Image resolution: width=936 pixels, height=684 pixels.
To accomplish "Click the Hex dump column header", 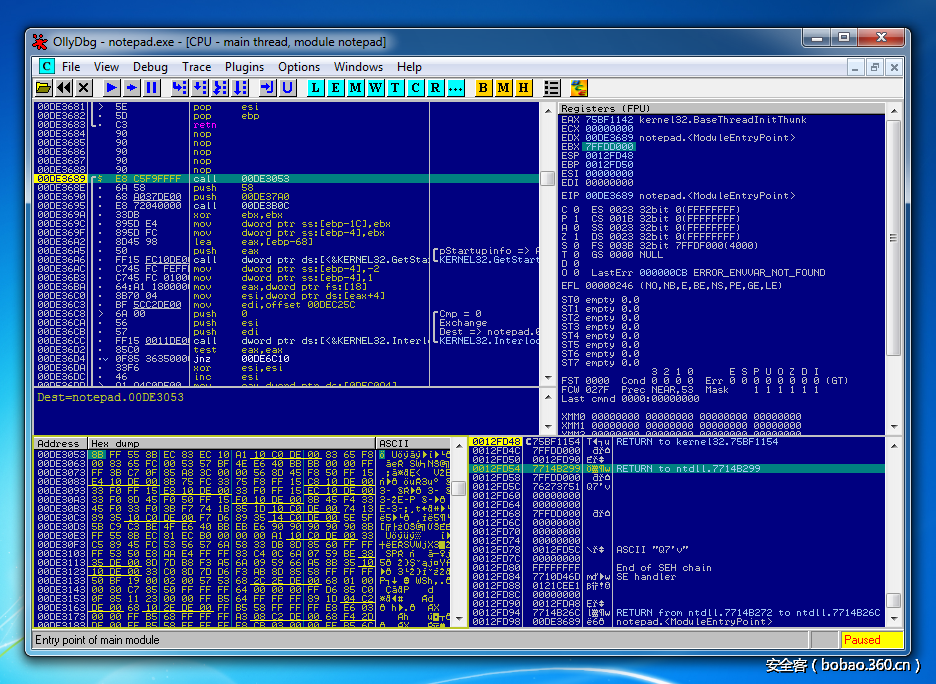I will [x=231, y=443].
